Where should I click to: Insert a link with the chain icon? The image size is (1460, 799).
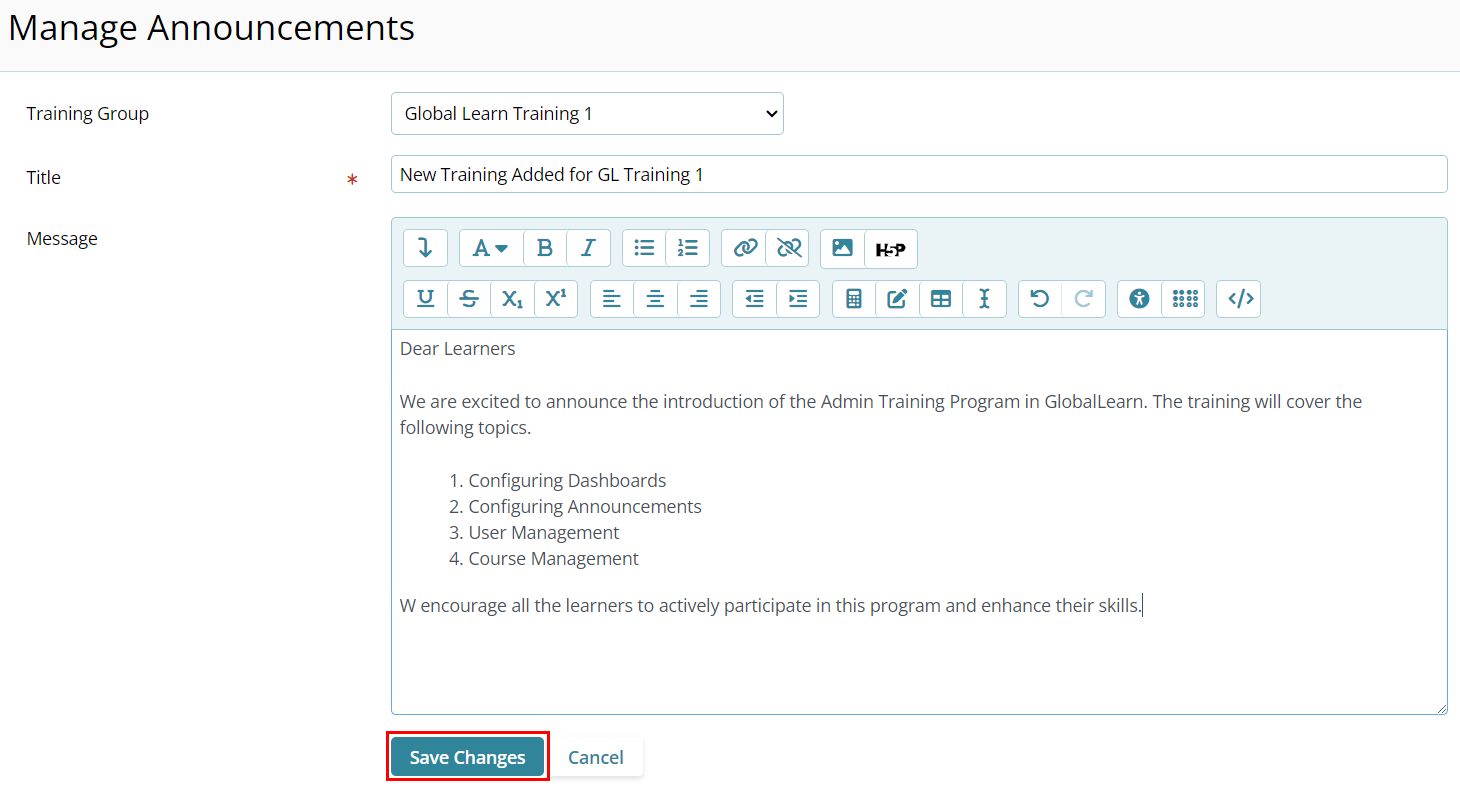pos(745,248)
